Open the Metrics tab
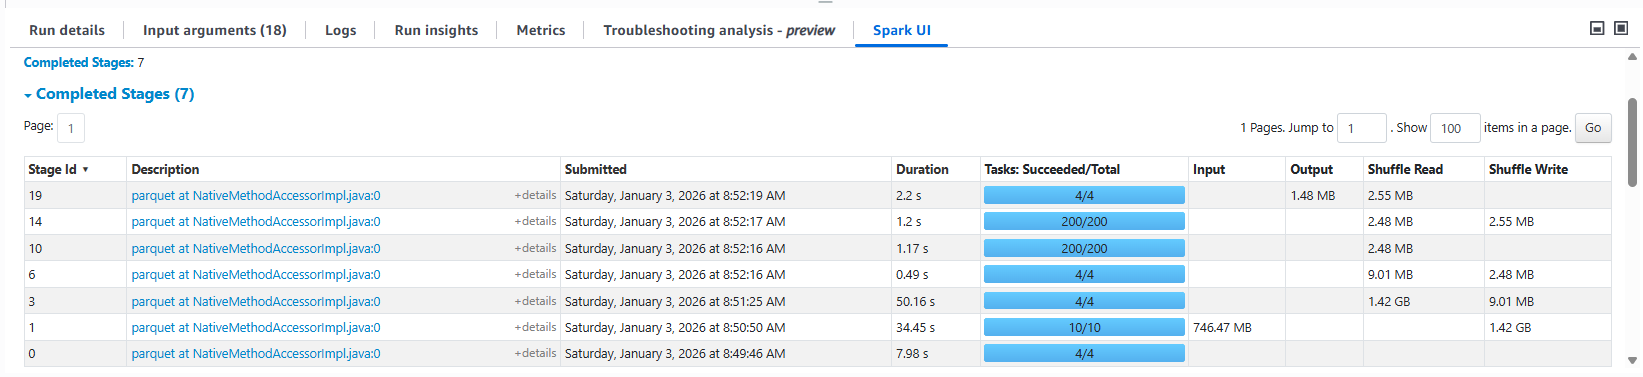The height and width of the screenshot is (377, 1643). tap(541, 30)
